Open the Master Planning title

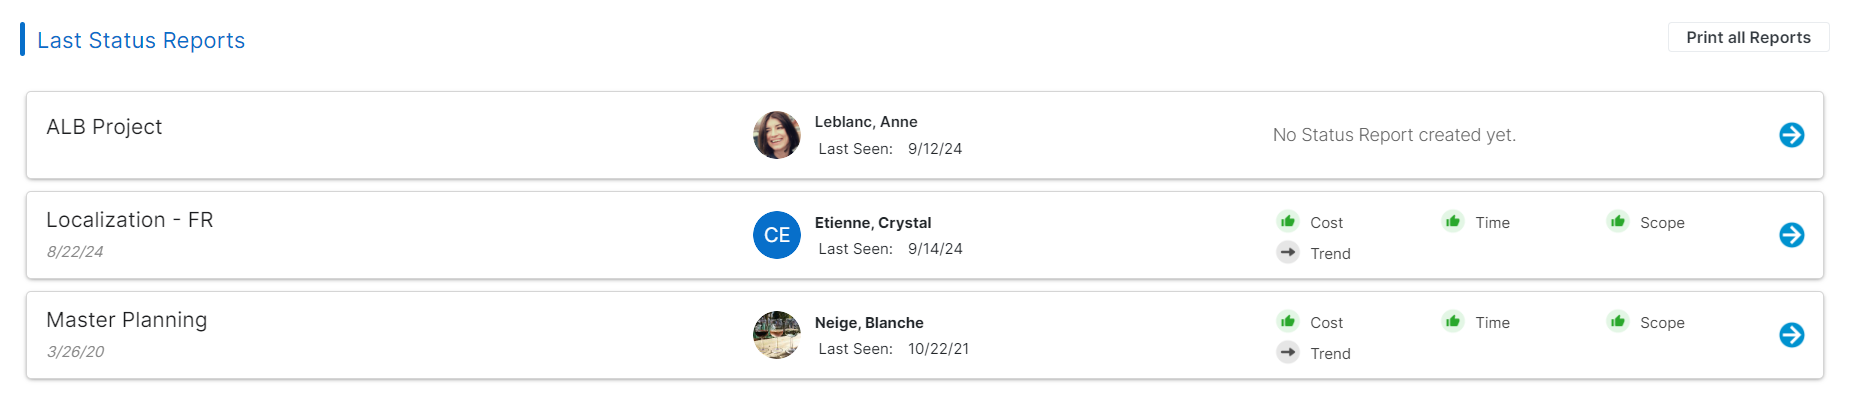[127, 320]
